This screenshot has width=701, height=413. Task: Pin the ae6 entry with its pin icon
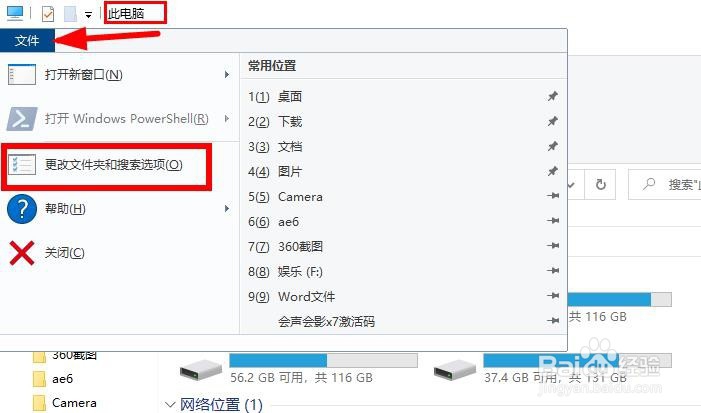[x=553, y=220]
